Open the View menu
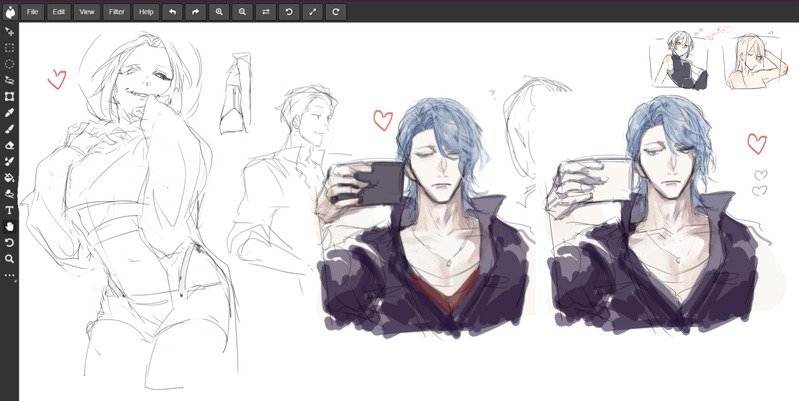Viewport: 799px width, 401px height. (87, 12)
